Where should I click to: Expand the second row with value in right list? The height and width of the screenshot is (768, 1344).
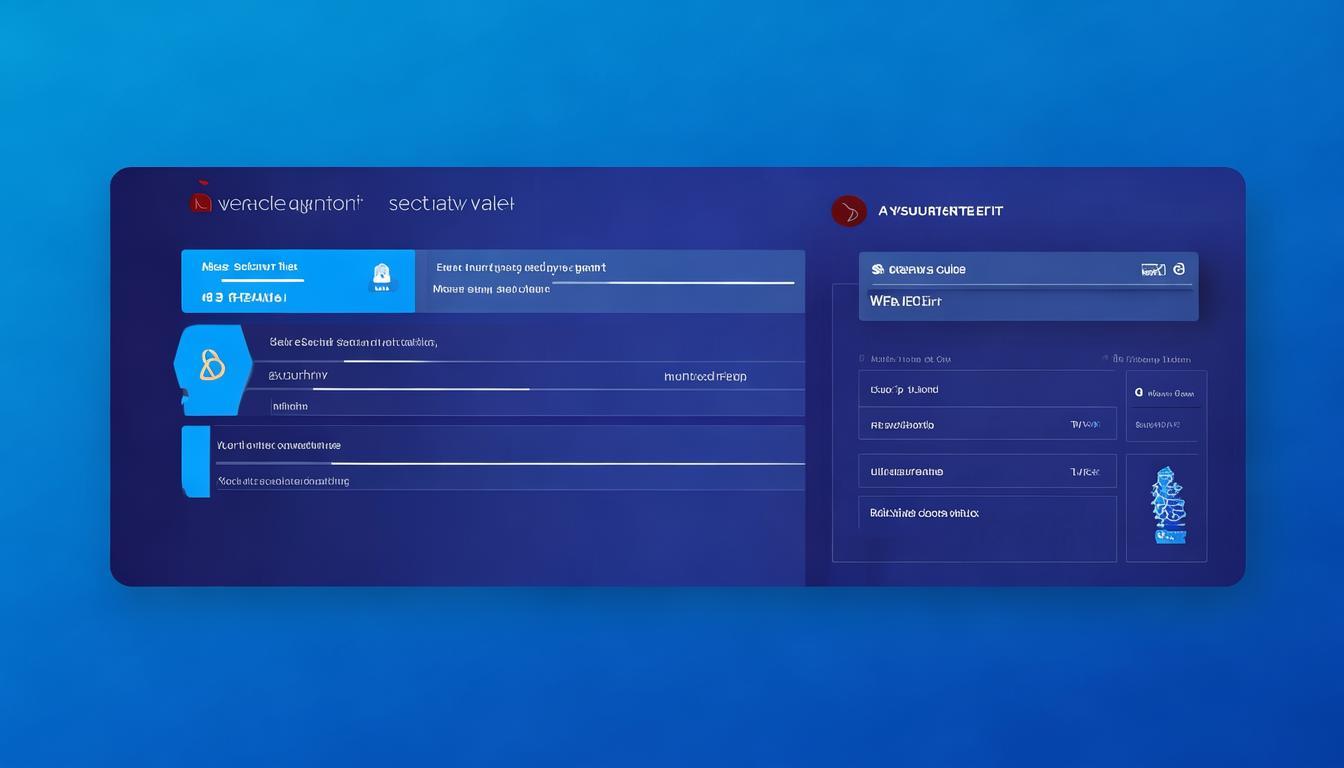987,424
